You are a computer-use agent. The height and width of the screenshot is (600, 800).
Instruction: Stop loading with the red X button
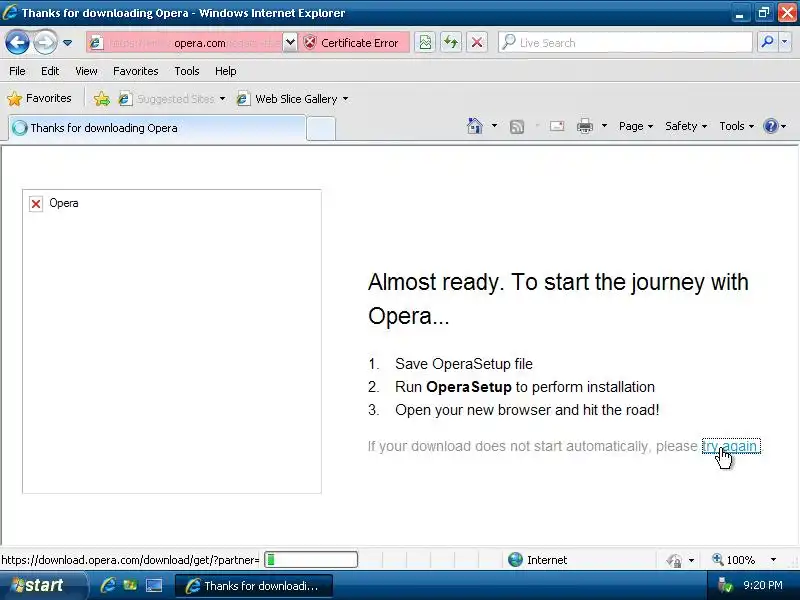[477, 42]
